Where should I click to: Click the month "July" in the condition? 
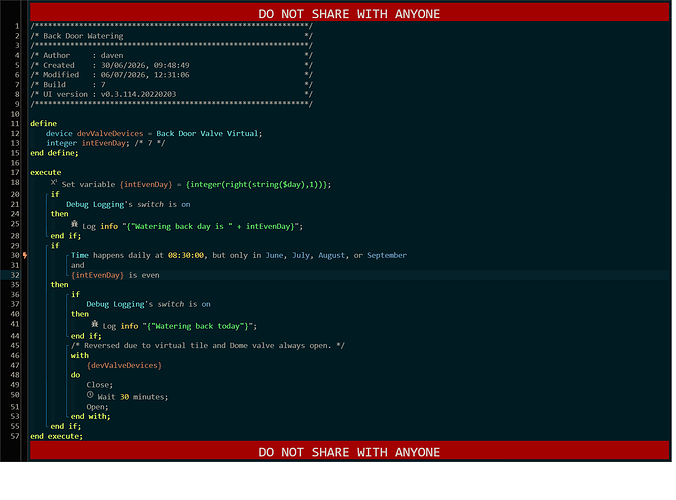(301, 255)
